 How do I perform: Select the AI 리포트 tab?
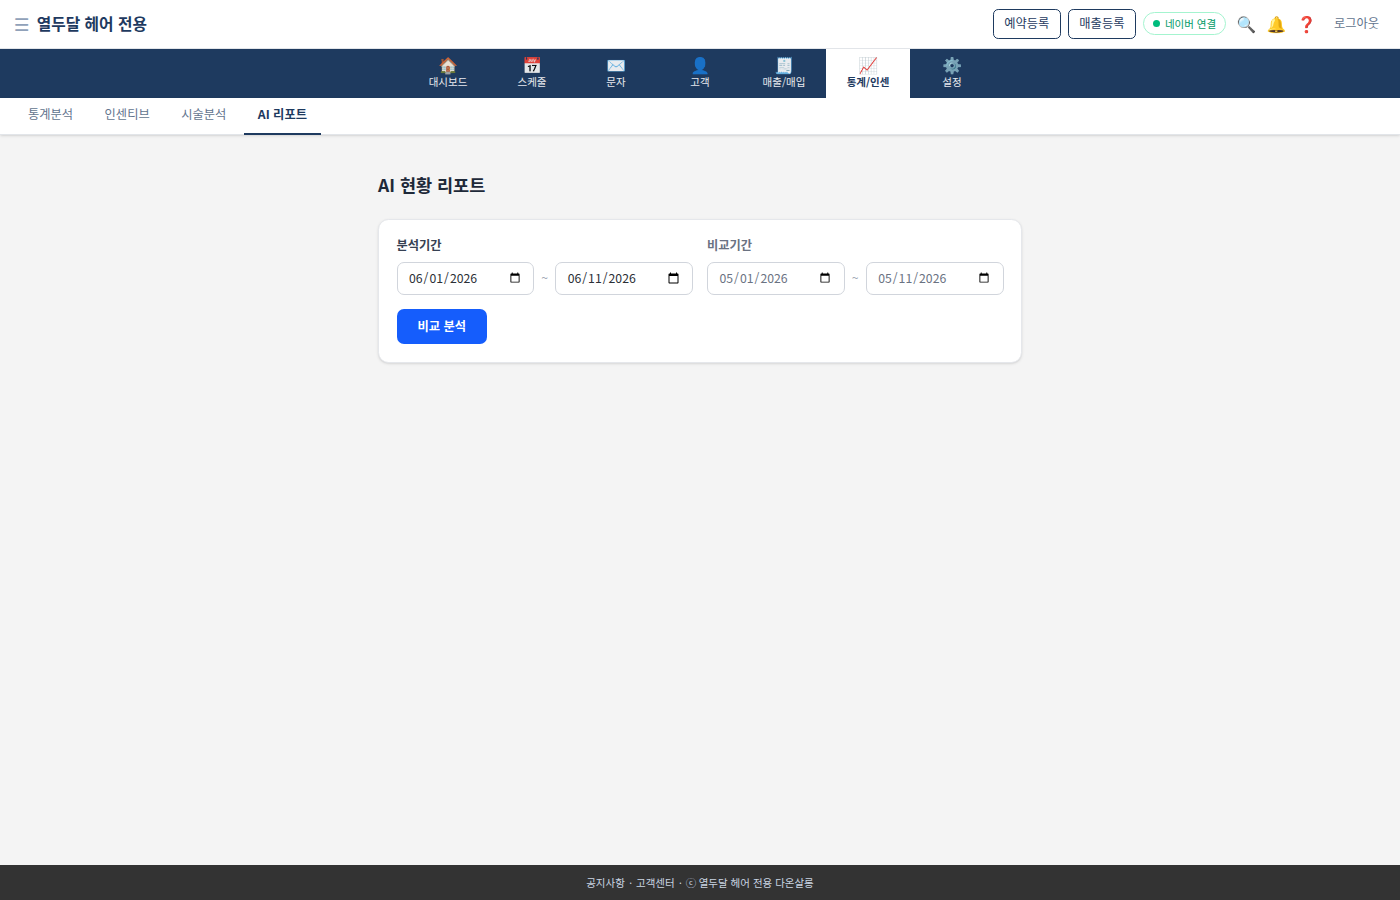tap(282, 115)
